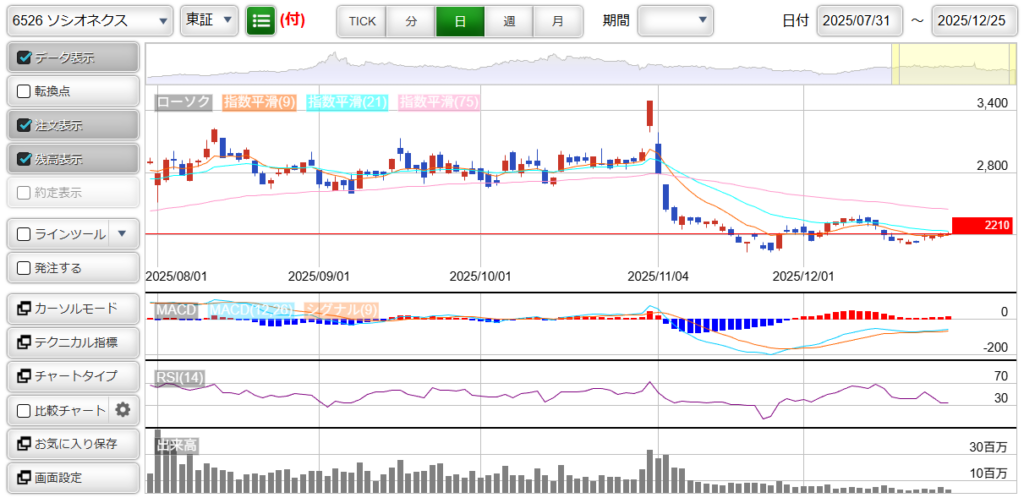Open 画面設定 screen settings

[71, 478]
